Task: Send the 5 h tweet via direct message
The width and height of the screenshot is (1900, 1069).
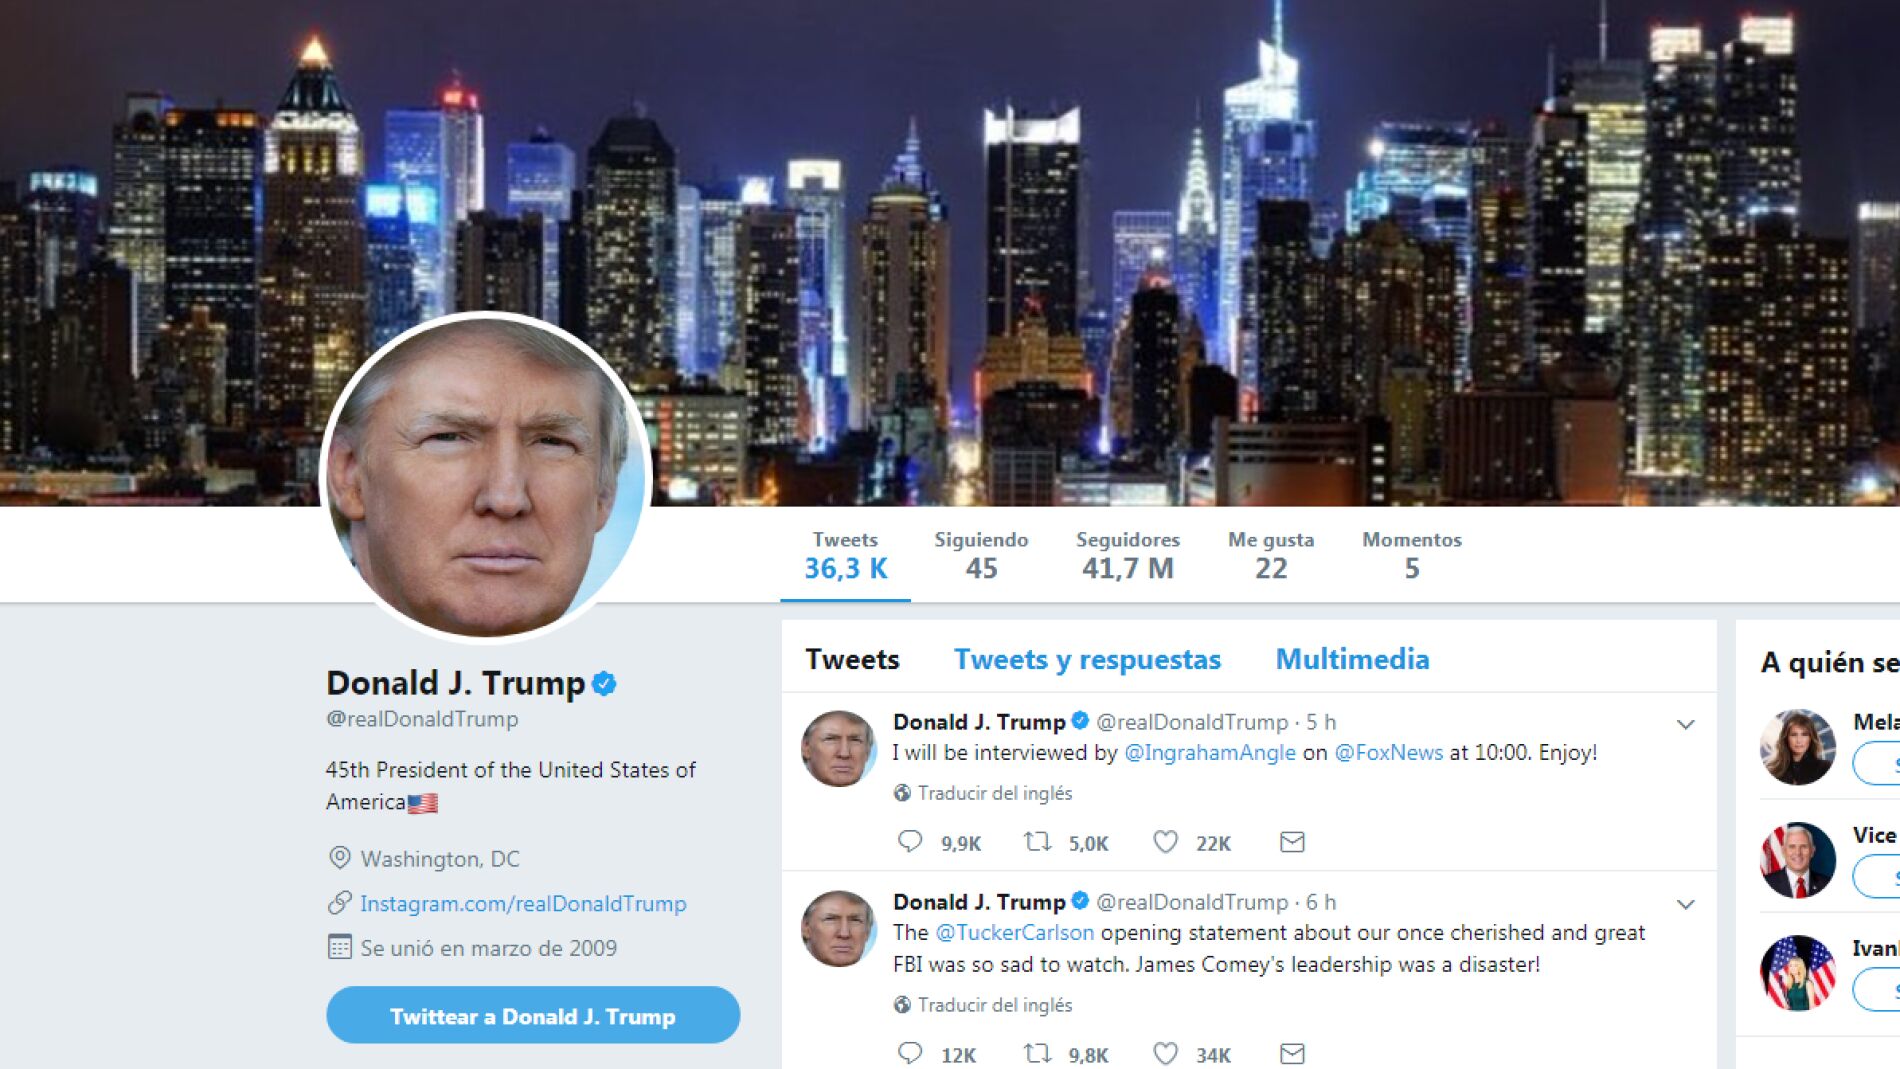Action: click(1292, 842)
